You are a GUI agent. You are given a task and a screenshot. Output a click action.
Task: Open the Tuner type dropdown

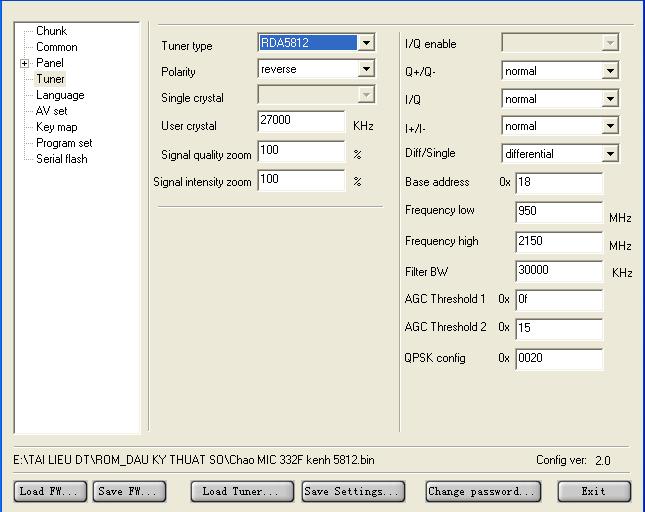(316, 42)
